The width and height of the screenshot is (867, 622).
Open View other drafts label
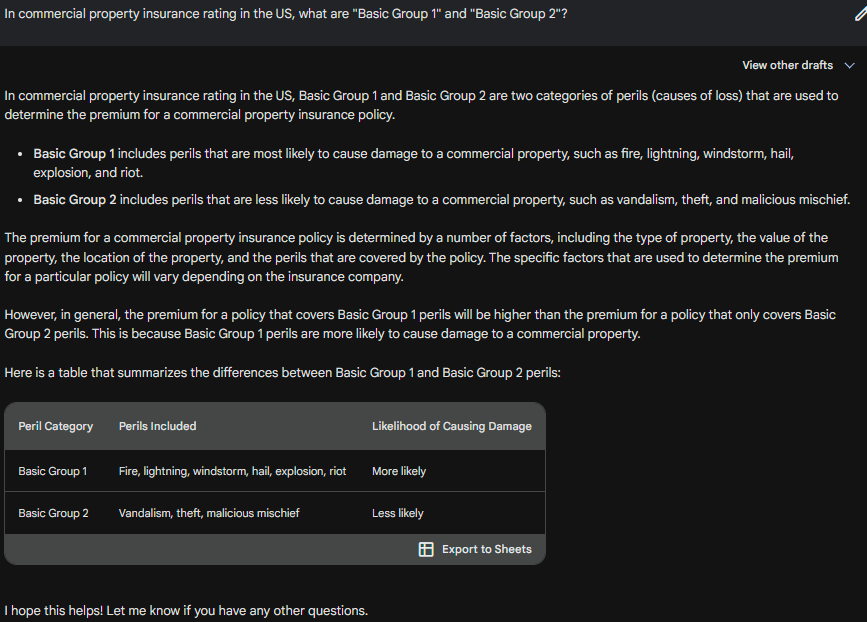pyautogui.click(x=787, y=65)
